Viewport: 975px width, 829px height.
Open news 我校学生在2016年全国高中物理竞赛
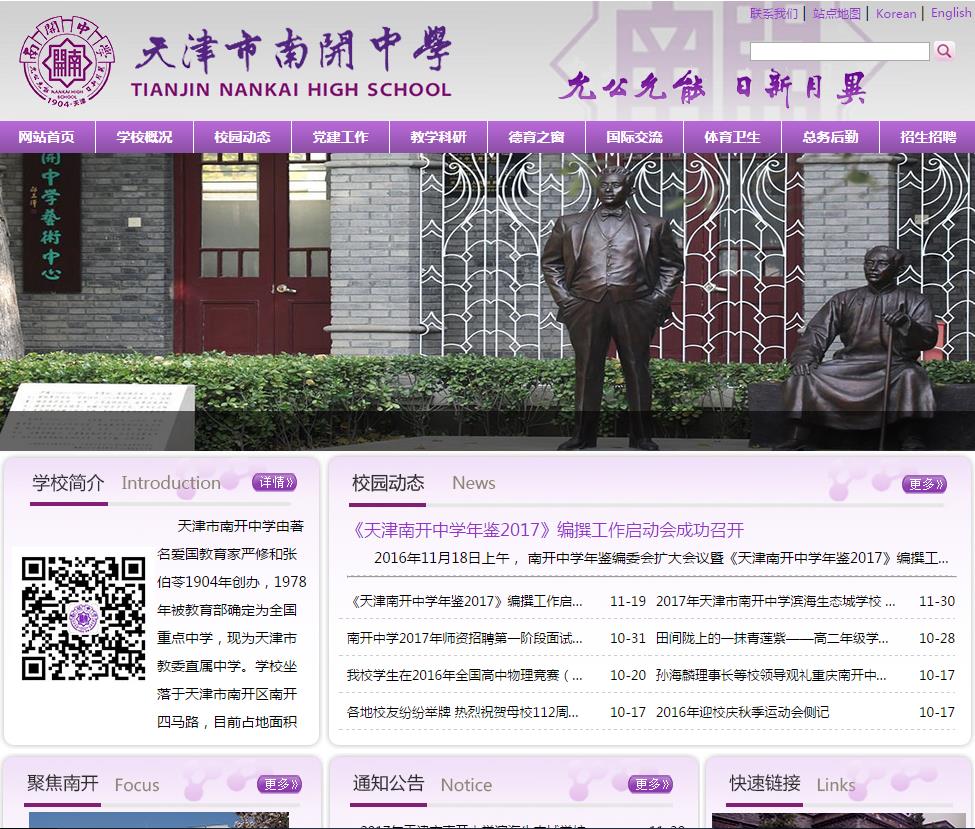coord(464,675)
